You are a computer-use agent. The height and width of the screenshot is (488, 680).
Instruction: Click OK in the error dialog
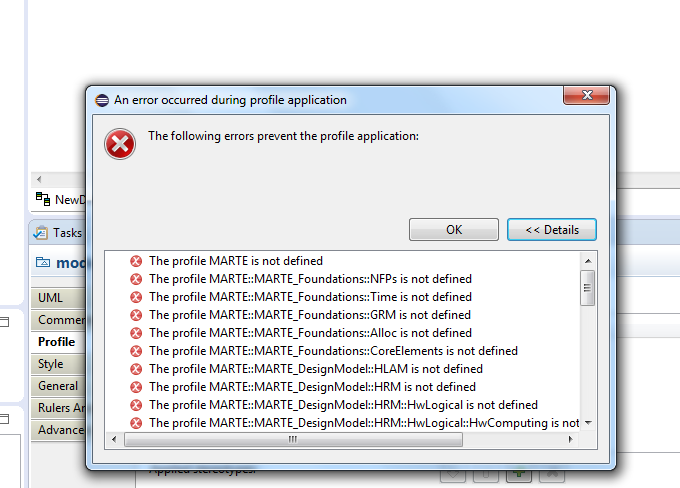pyautogui.click(x=454, y=229)
